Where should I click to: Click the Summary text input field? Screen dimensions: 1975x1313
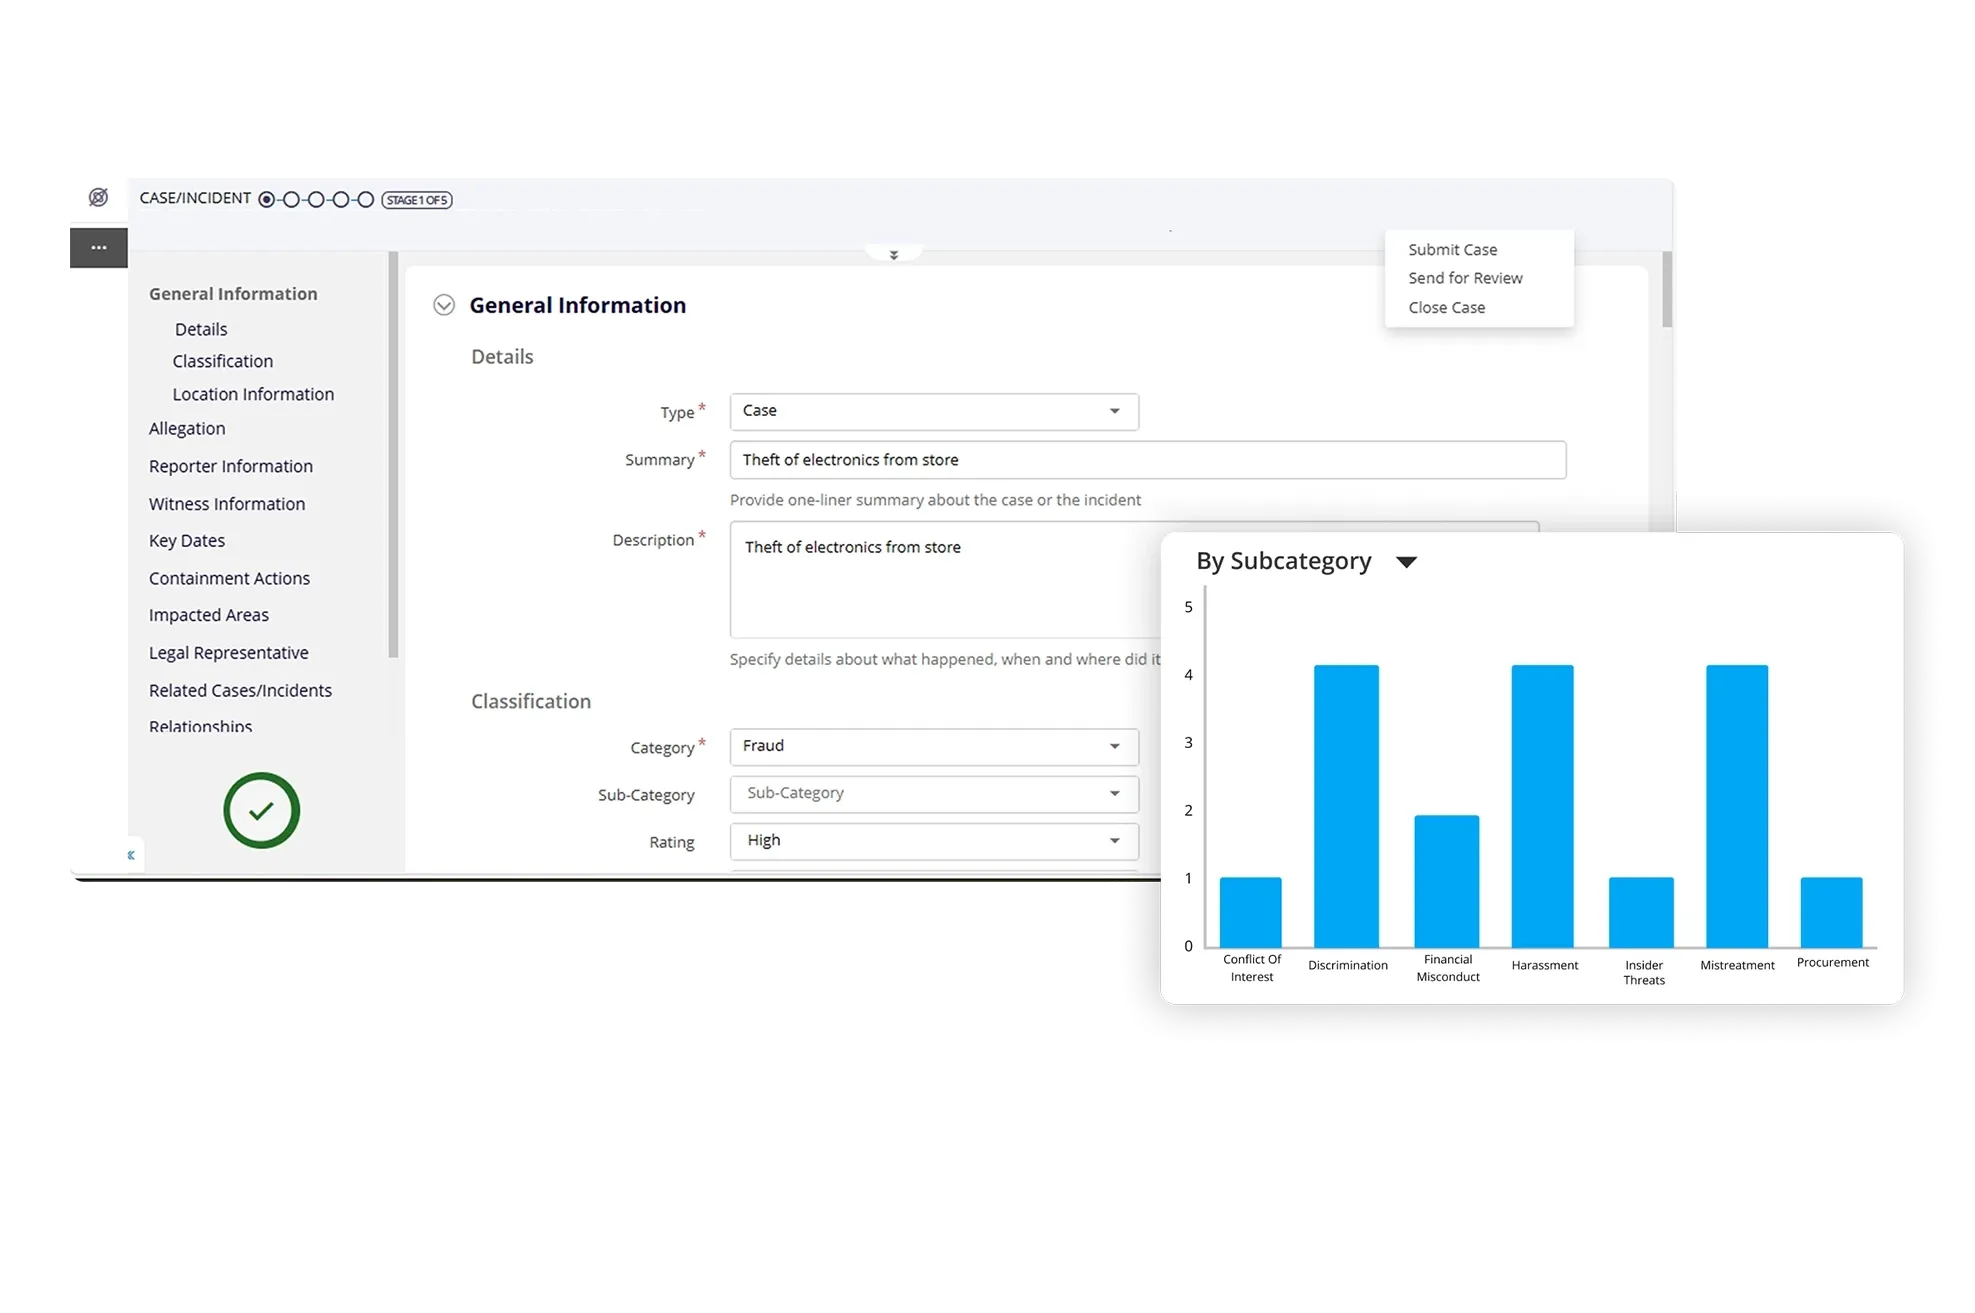click(x=1147, y=460)
